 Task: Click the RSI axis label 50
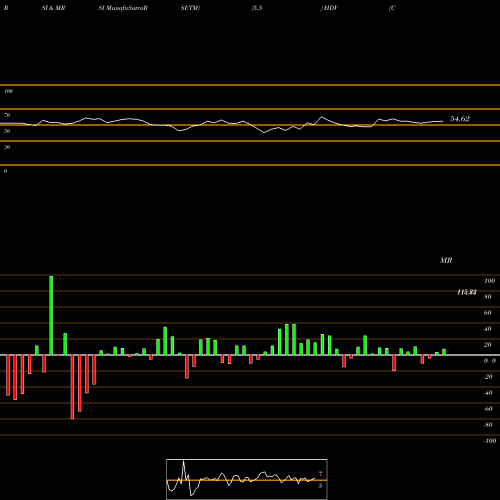[7, 131]
